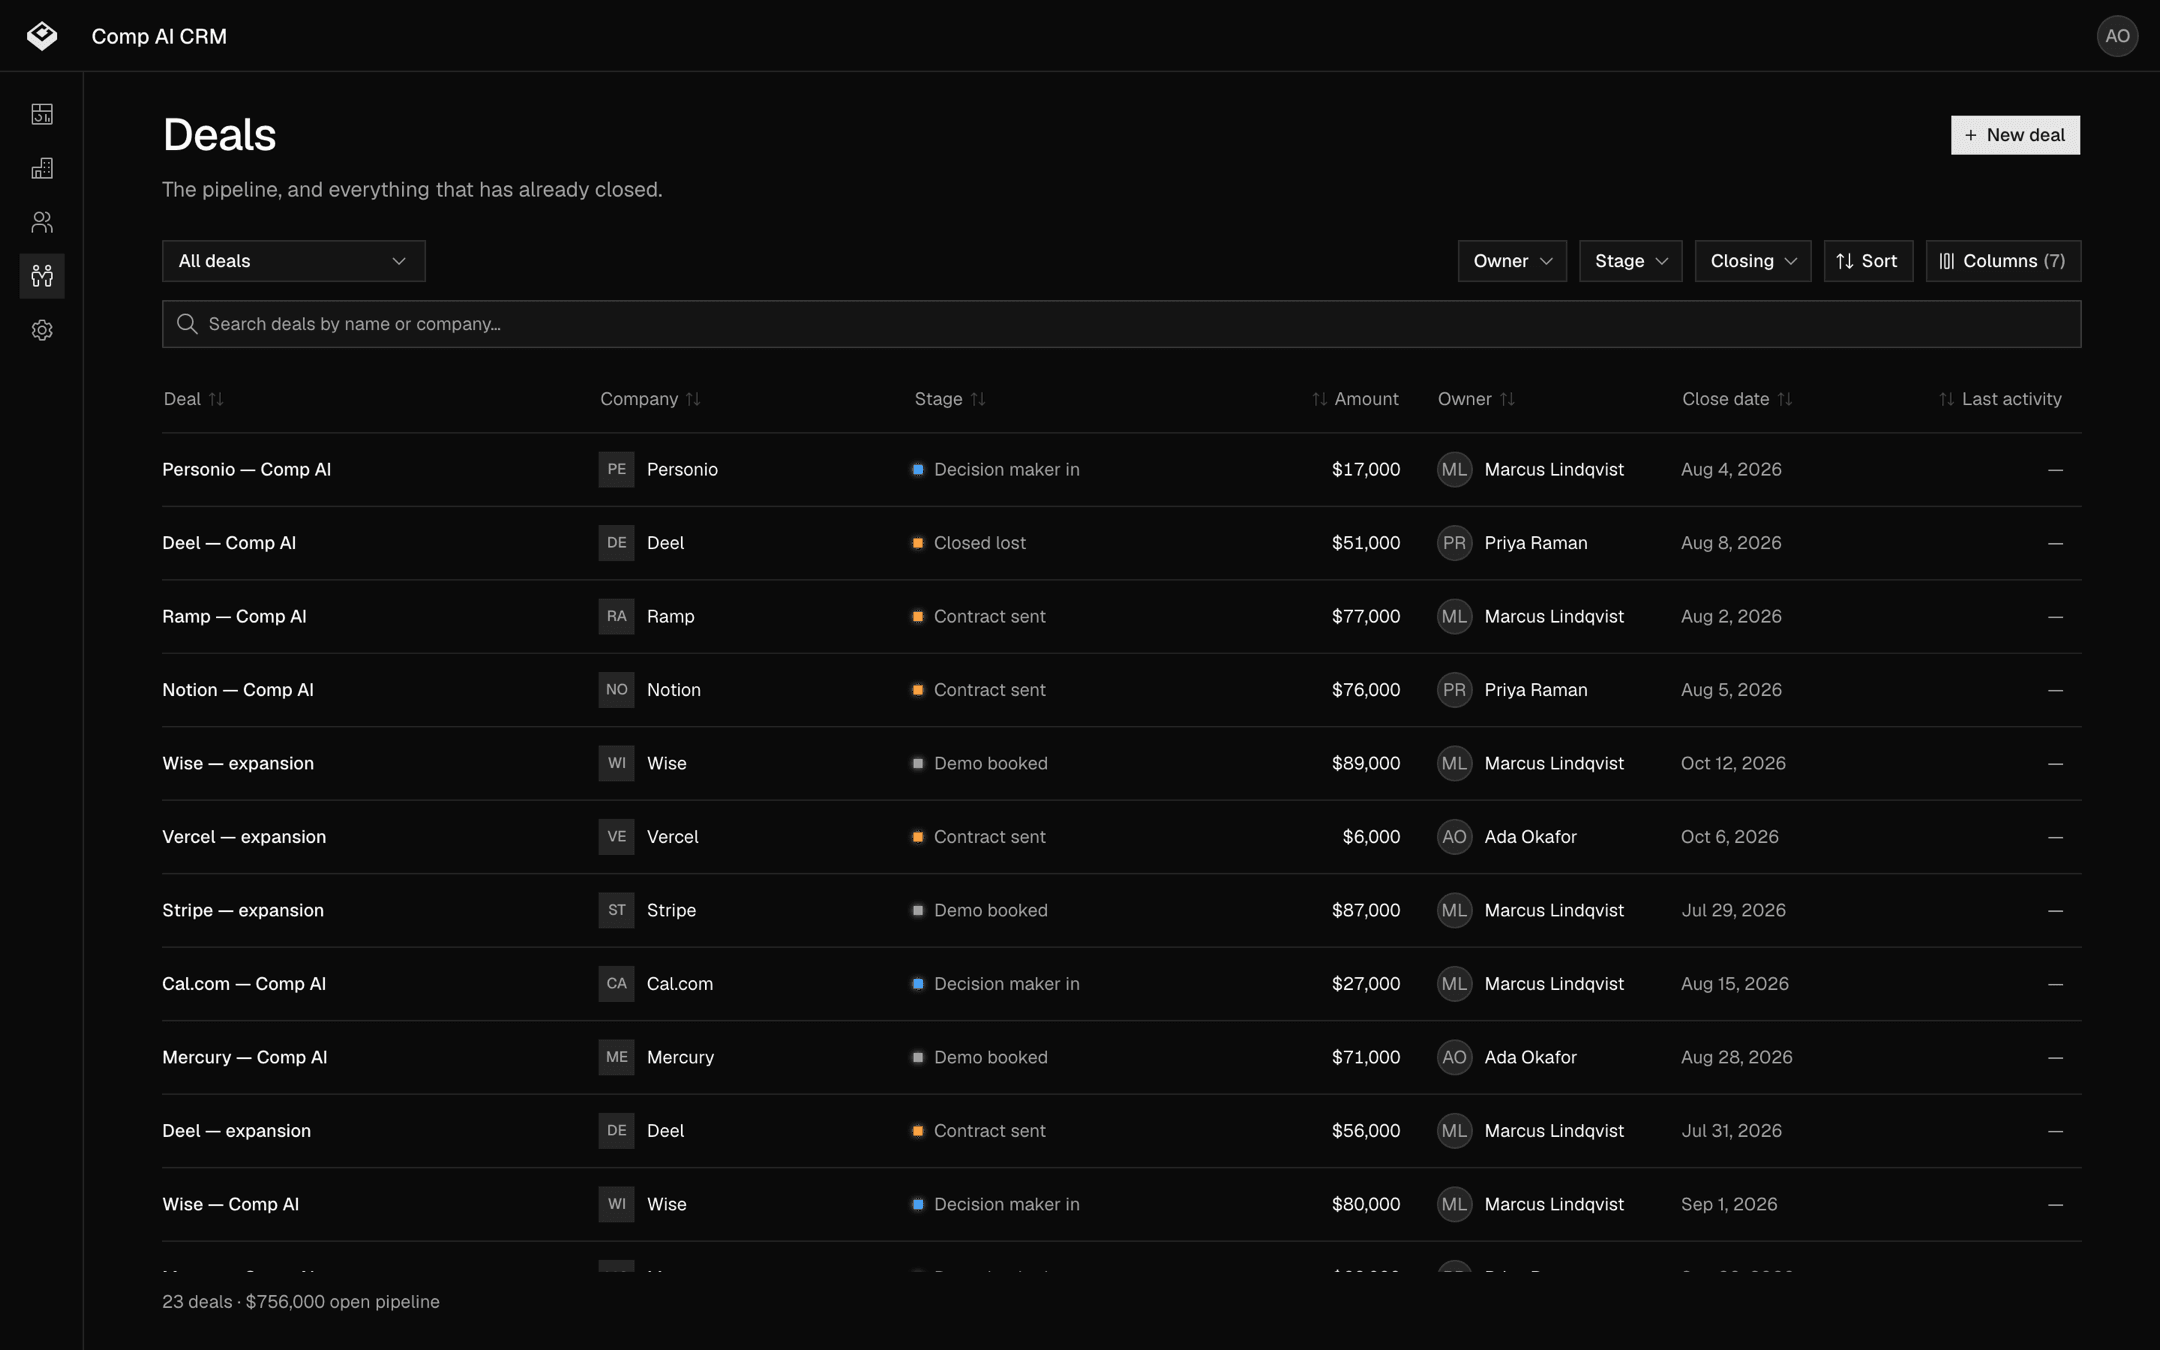Focus the search deals by name field

coord(1121,324)
